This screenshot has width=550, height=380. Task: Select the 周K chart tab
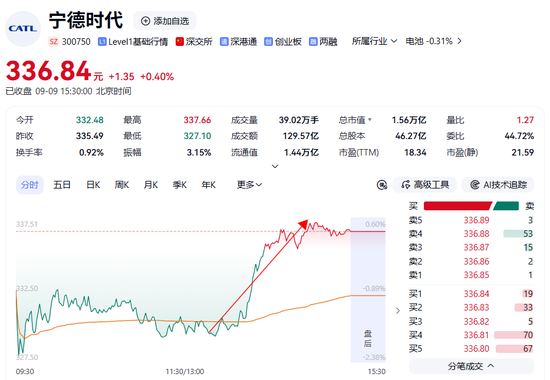pyautogui.click(x=122, y=185)
